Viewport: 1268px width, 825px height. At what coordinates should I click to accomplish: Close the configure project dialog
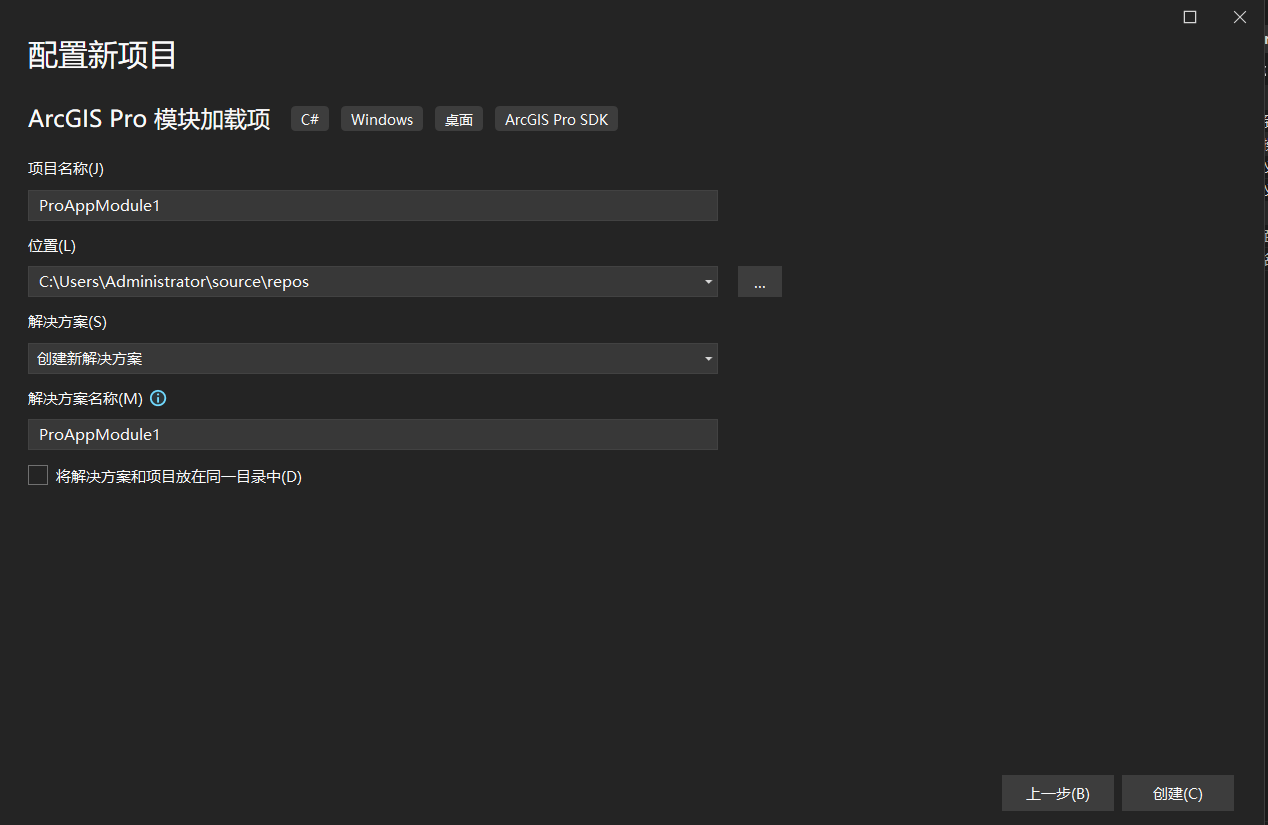[x=1240, y=17]
